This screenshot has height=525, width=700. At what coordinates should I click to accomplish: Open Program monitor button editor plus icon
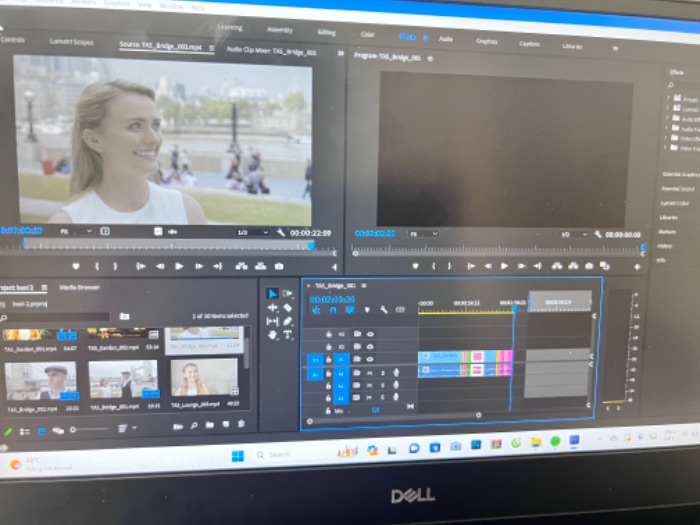[x=637, y=267]
